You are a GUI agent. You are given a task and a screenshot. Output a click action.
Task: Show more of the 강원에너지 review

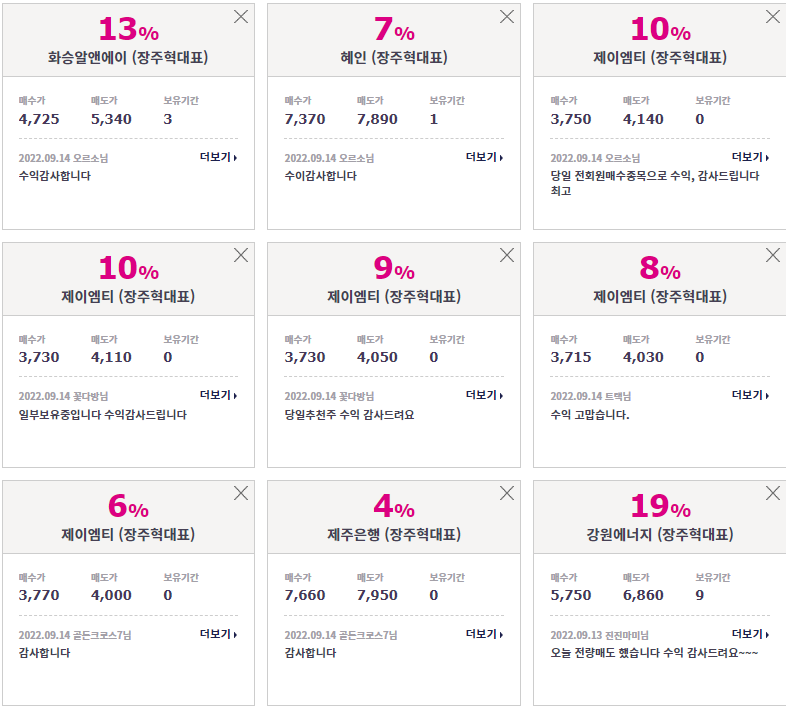pos(750,634)
